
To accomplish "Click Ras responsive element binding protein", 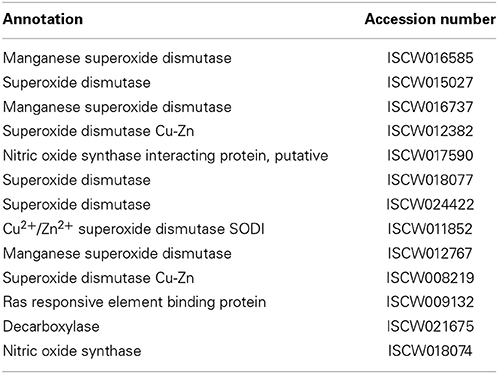I will pyautogui.click(x=134, y=302).
